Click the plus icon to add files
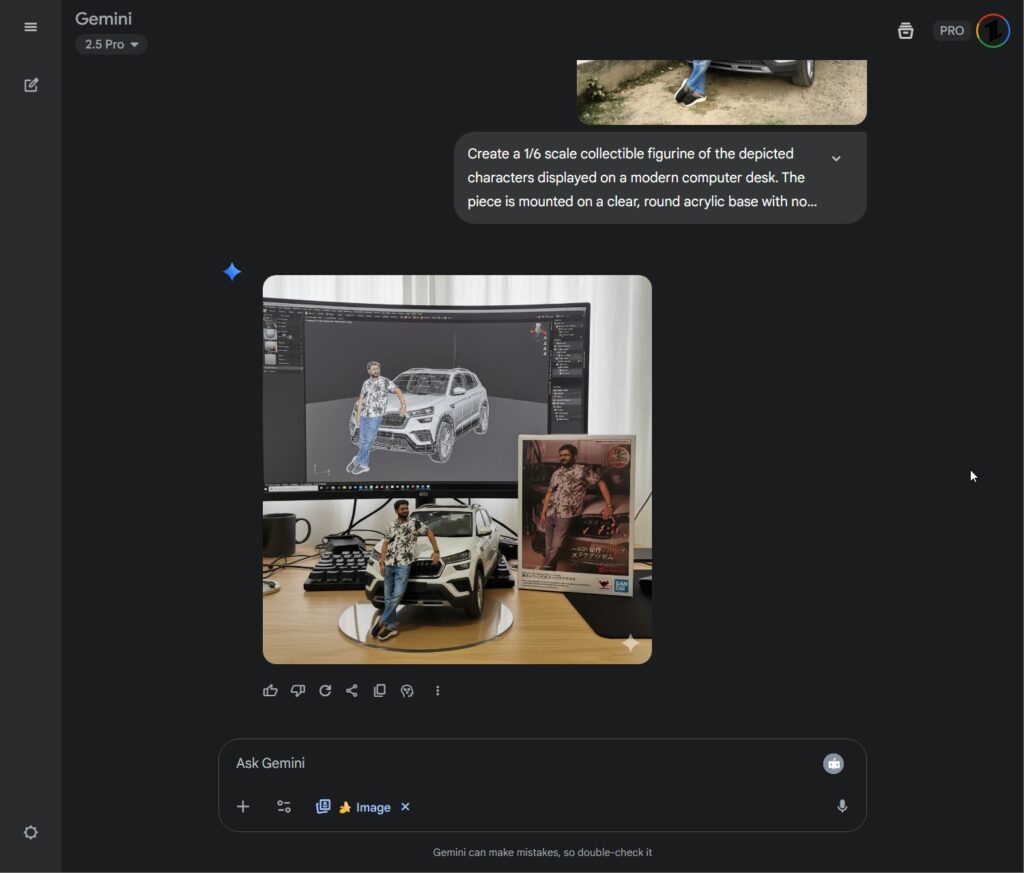 243,807
